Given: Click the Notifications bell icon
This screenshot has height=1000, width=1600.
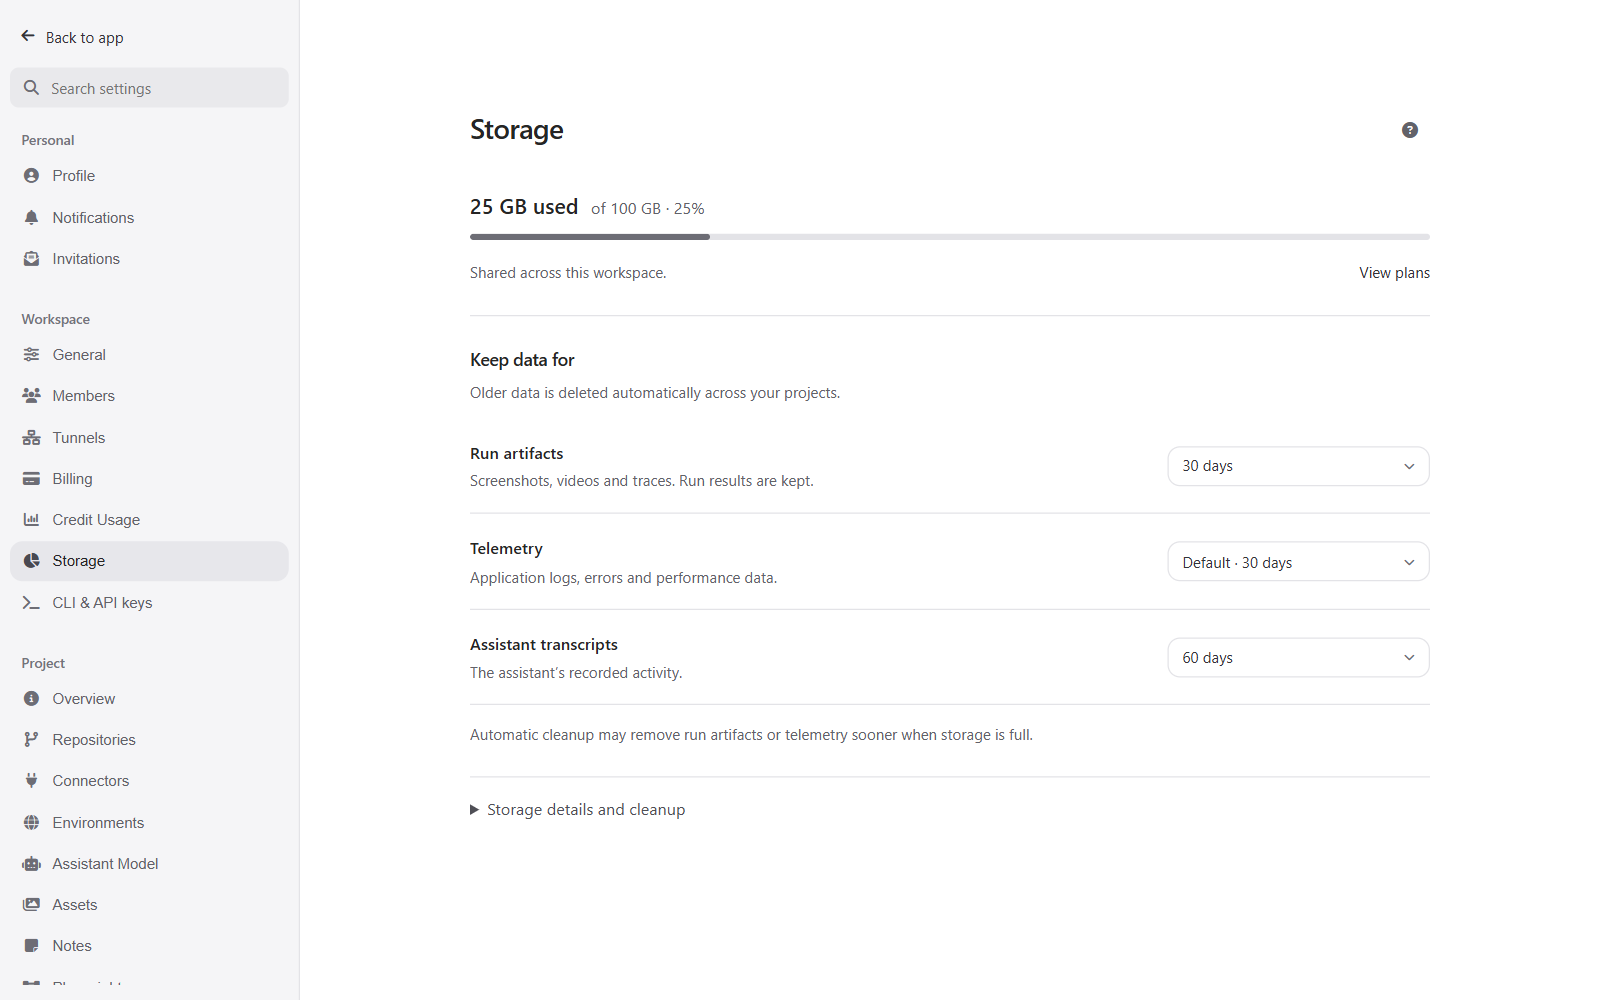Looking at the screenshot, I should (x=32, y=217).
